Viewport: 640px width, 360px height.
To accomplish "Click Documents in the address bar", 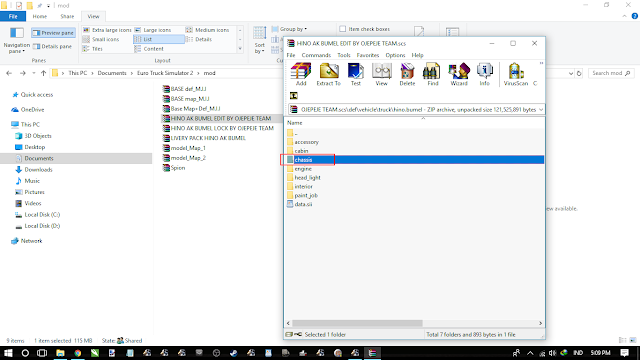I will tap(112, 73).
